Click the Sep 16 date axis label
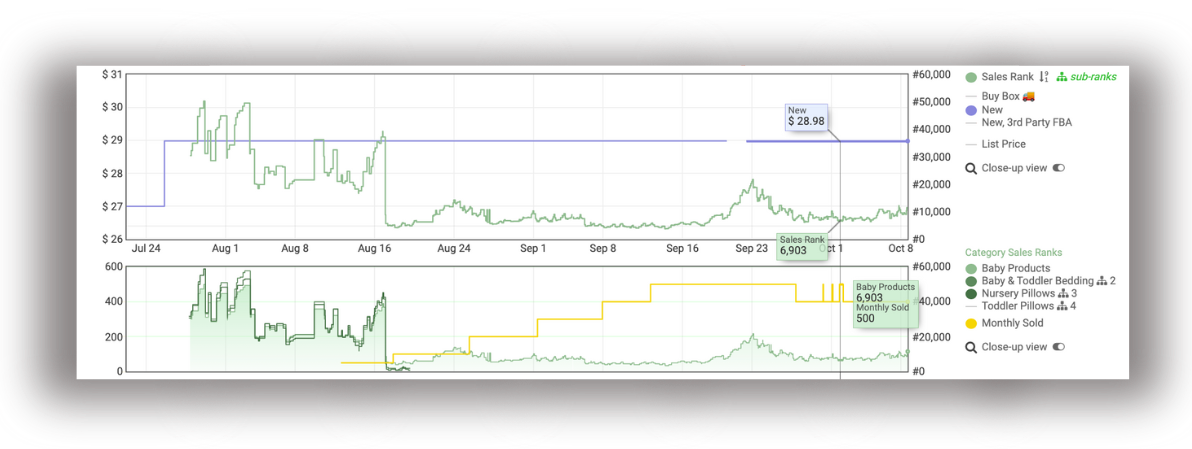Viewport: 1192px width, 449px height. pos(683,248)
